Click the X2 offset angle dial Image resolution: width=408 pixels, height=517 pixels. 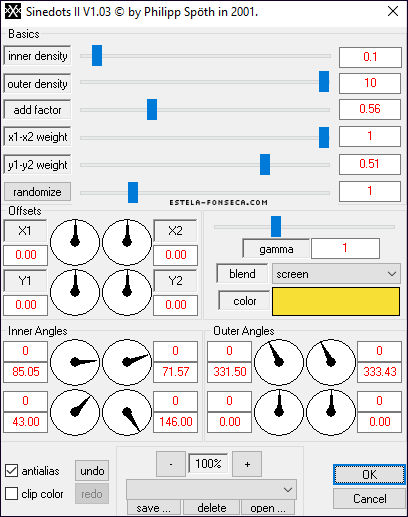coord(127,242)
